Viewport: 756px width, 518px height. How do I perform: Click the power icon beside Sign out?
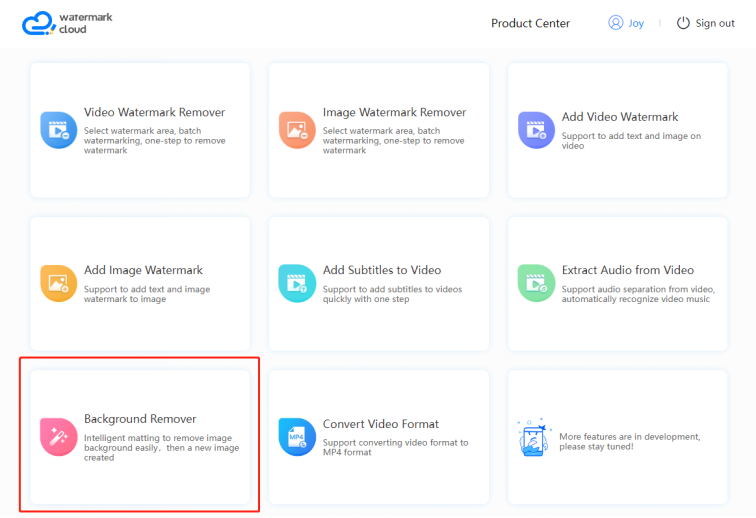[683, 23]
